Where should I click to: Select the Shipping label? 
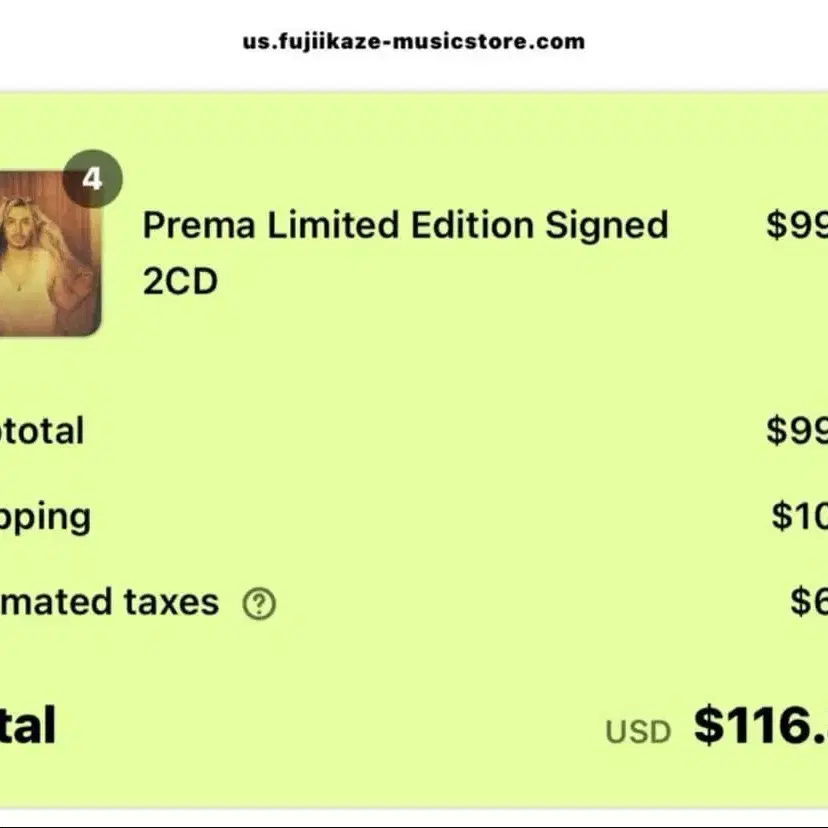click(x=46, y=517)
